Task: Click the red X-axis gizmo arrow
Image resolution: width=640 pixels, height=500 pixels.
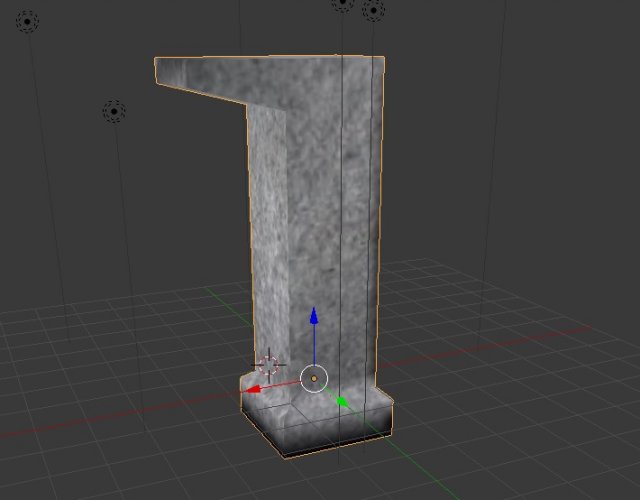Action: [257, 388]
